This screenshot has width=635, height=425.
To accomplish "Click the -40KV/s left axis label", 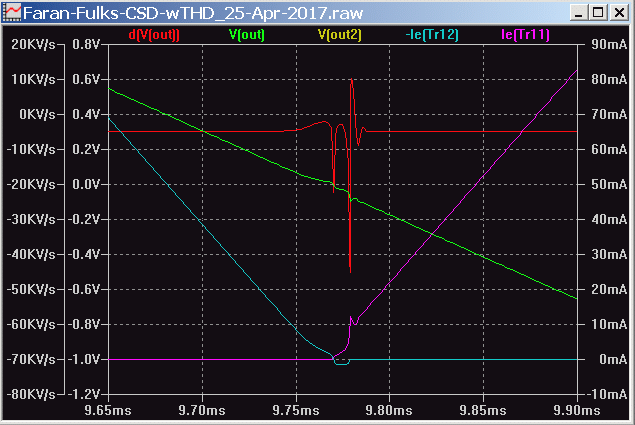I will click(x=31, y=254).
